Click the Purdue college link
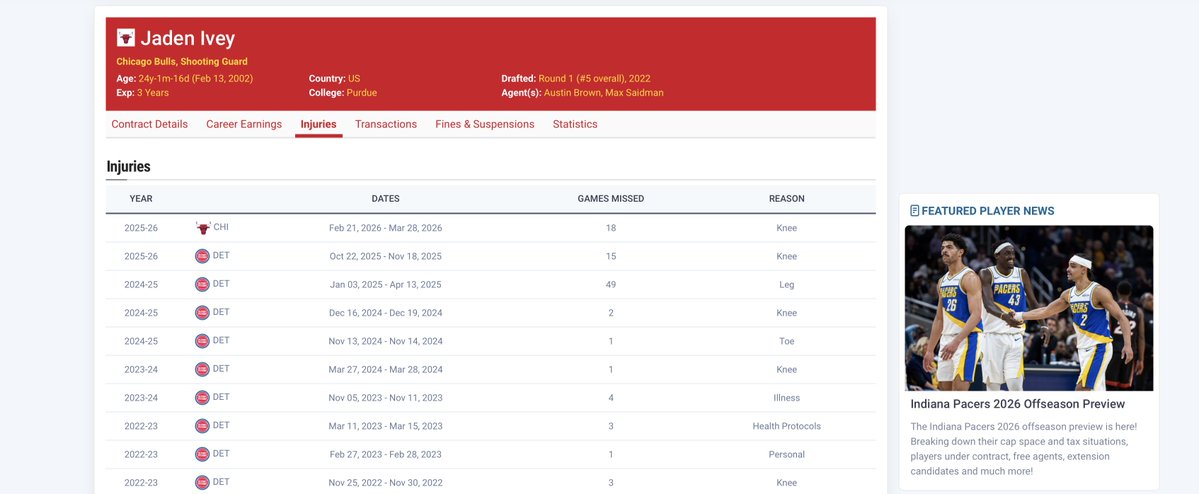 point(362,93)
